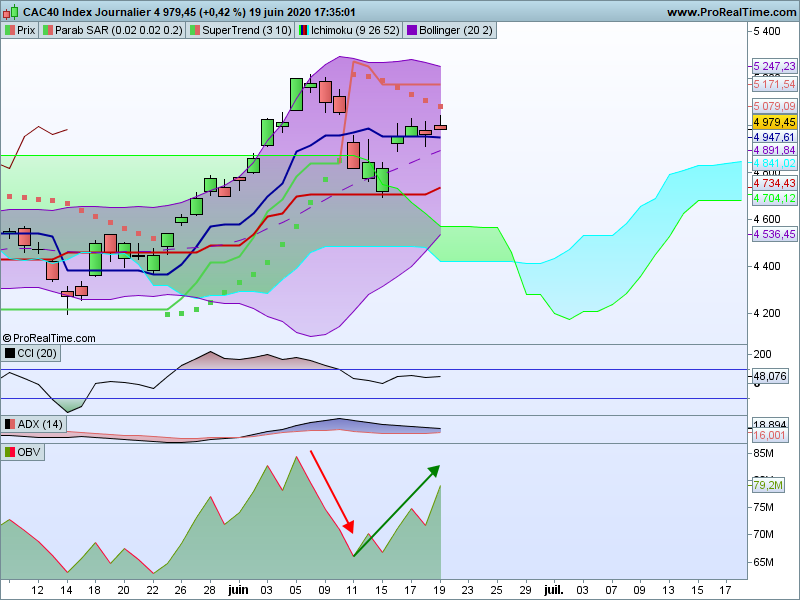800x600 pixels.
Task: Click date label 23 on time axis
Action: (x=467, y=590)
